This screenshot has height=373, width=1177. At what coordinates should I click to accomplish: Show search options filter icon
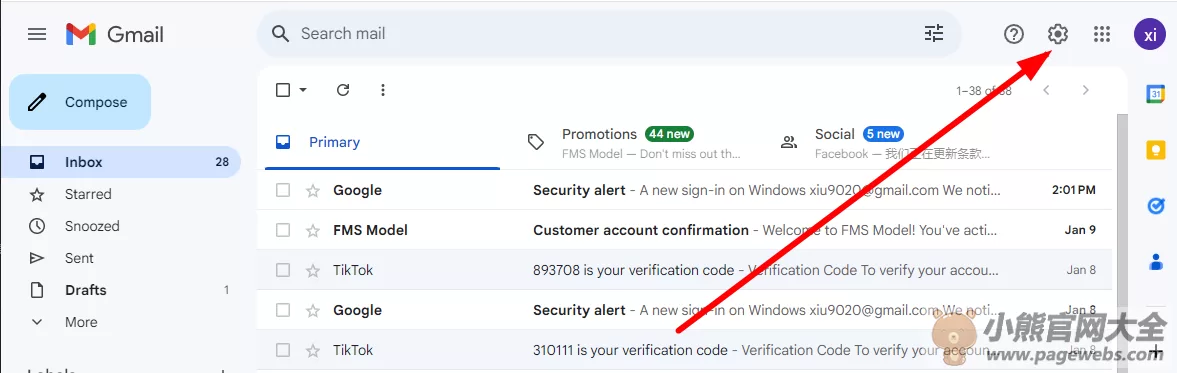pyautogui.click(x=934, y=34)
